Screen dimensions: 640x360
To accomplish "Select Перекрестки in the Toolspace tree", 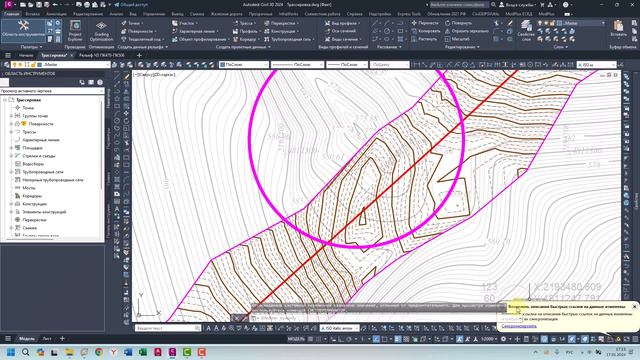I will (34, 220).
